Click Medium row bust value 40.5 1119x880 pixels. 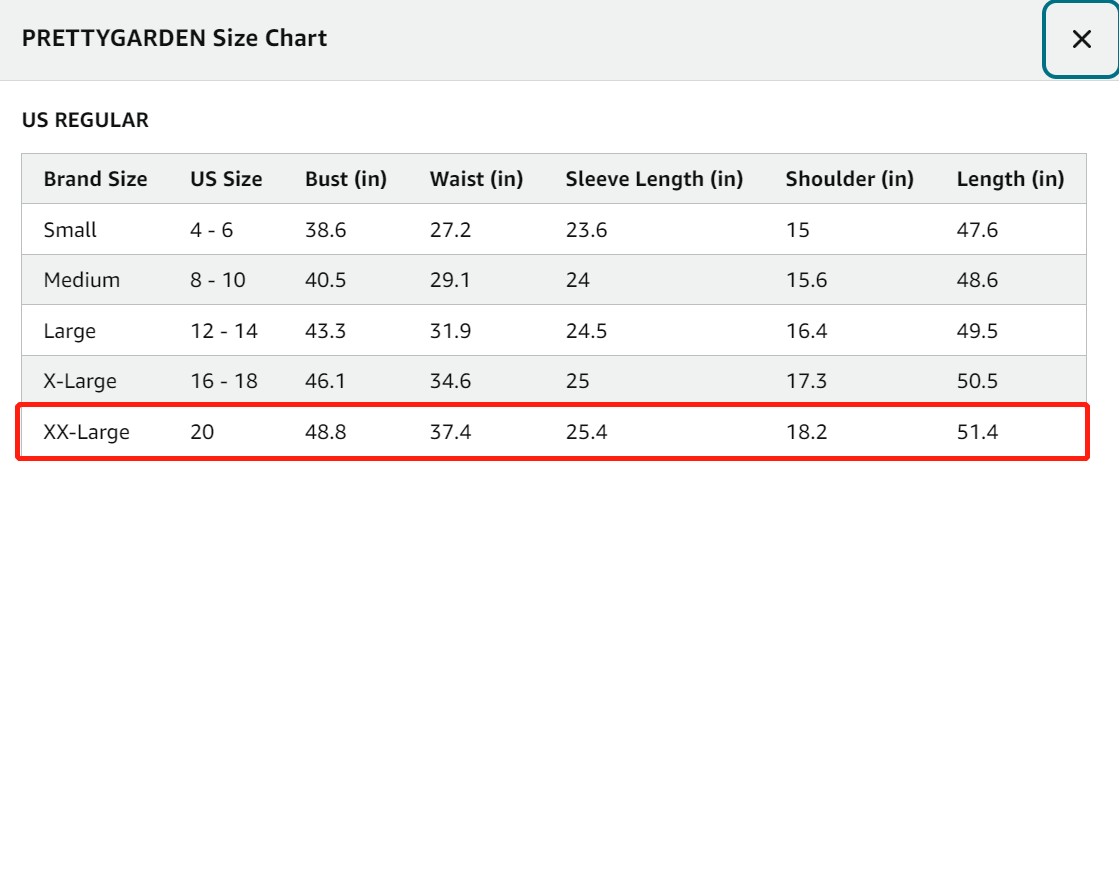tap(325, 280)
